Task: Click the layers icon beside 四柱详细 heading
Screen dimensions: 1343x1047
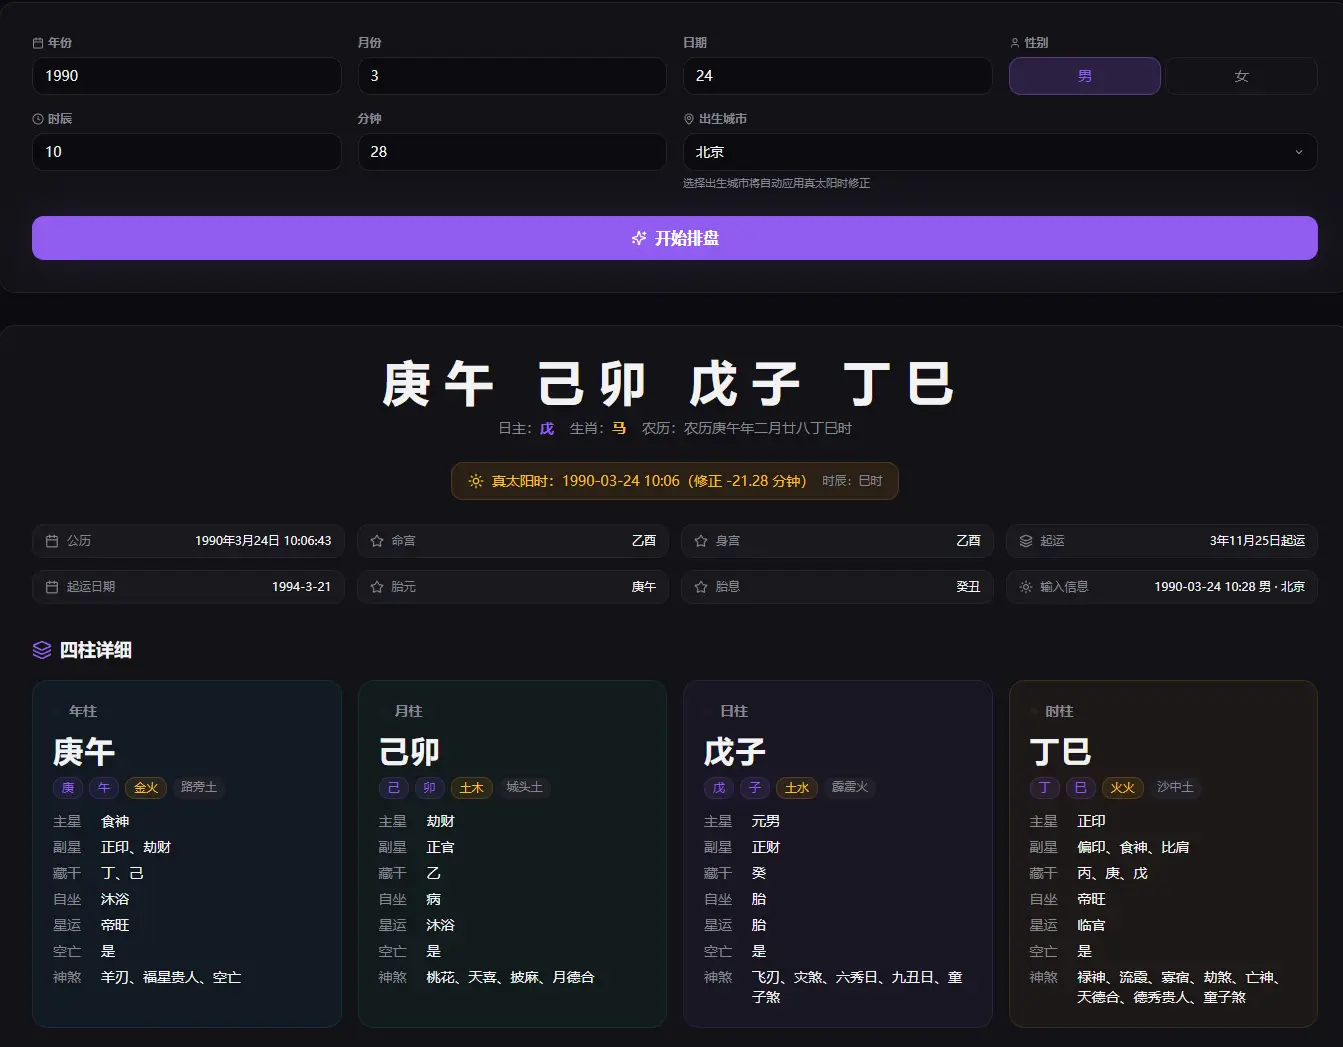Action: point(42,650)
